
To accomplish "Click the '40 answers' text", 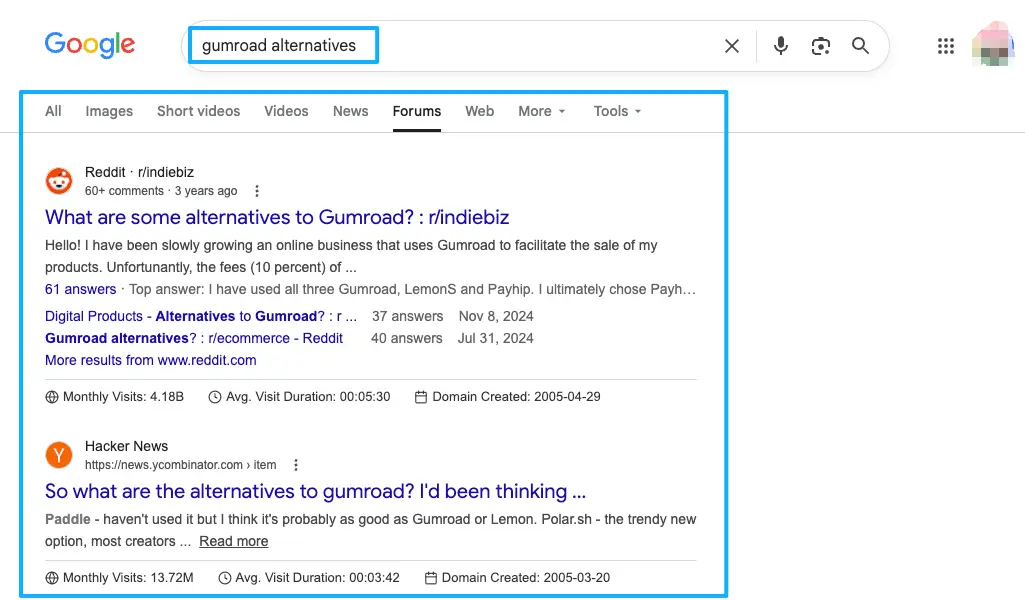I will 407,339.
